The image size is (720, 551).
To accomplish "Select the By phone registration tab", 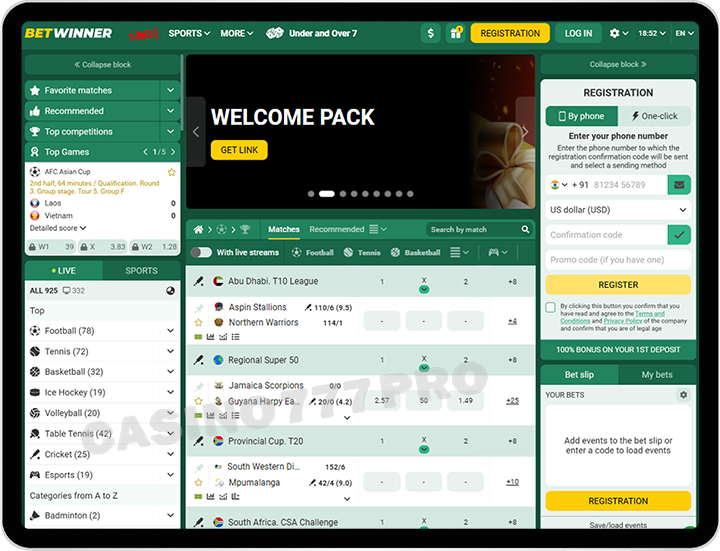I will click(581, 116).
